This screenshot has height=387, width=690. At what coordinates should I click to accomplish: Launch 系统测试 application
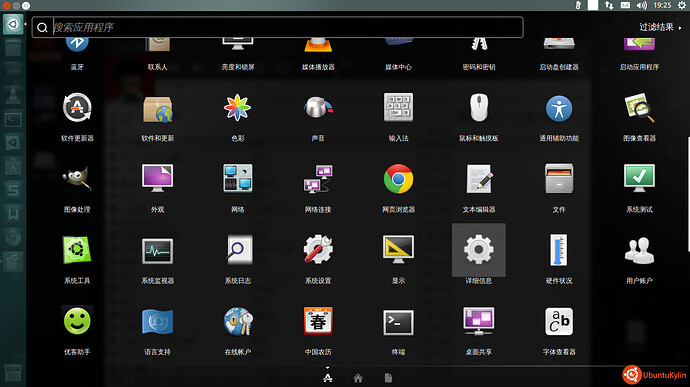pos(639,178)
